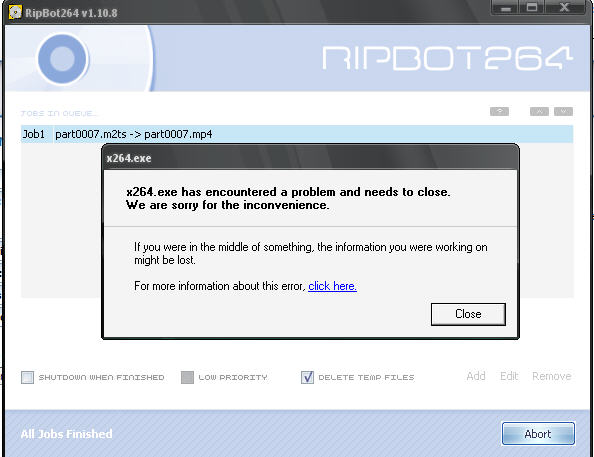Add a new job to queue
Viewport: 594px width, 457px height.
coord(476,376)
